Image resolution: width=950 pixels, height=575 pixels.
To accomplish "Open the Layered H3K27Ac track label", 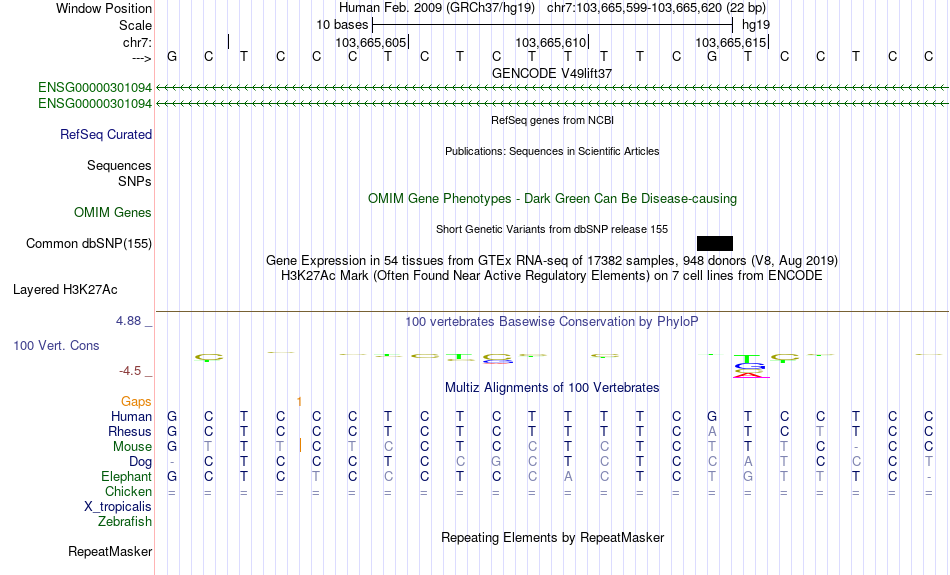I will (x=65, y=290).
